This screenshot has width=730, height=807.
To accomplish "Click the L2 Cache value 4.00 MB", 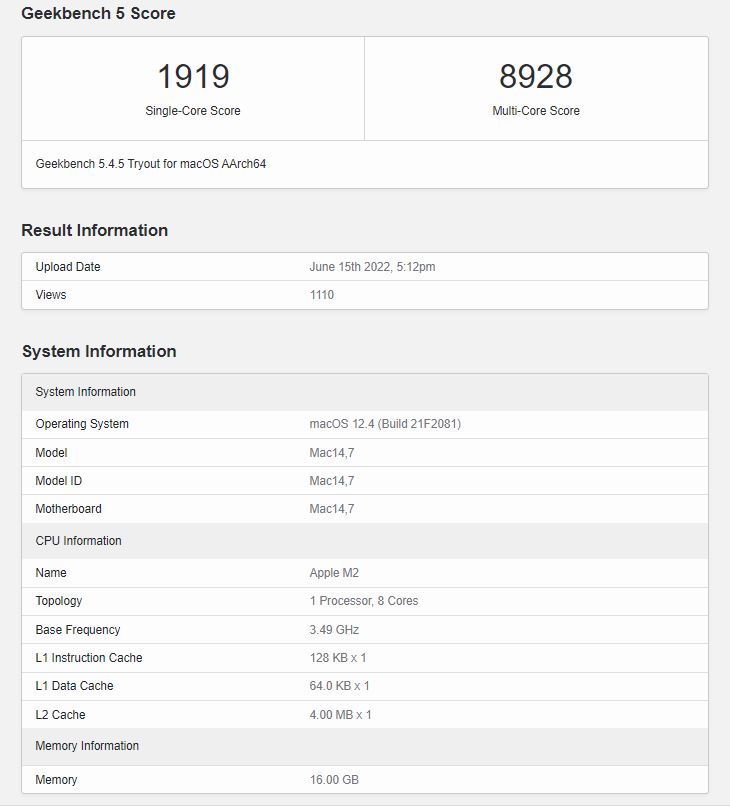I will pyautogui.click(x=340, y=715).
